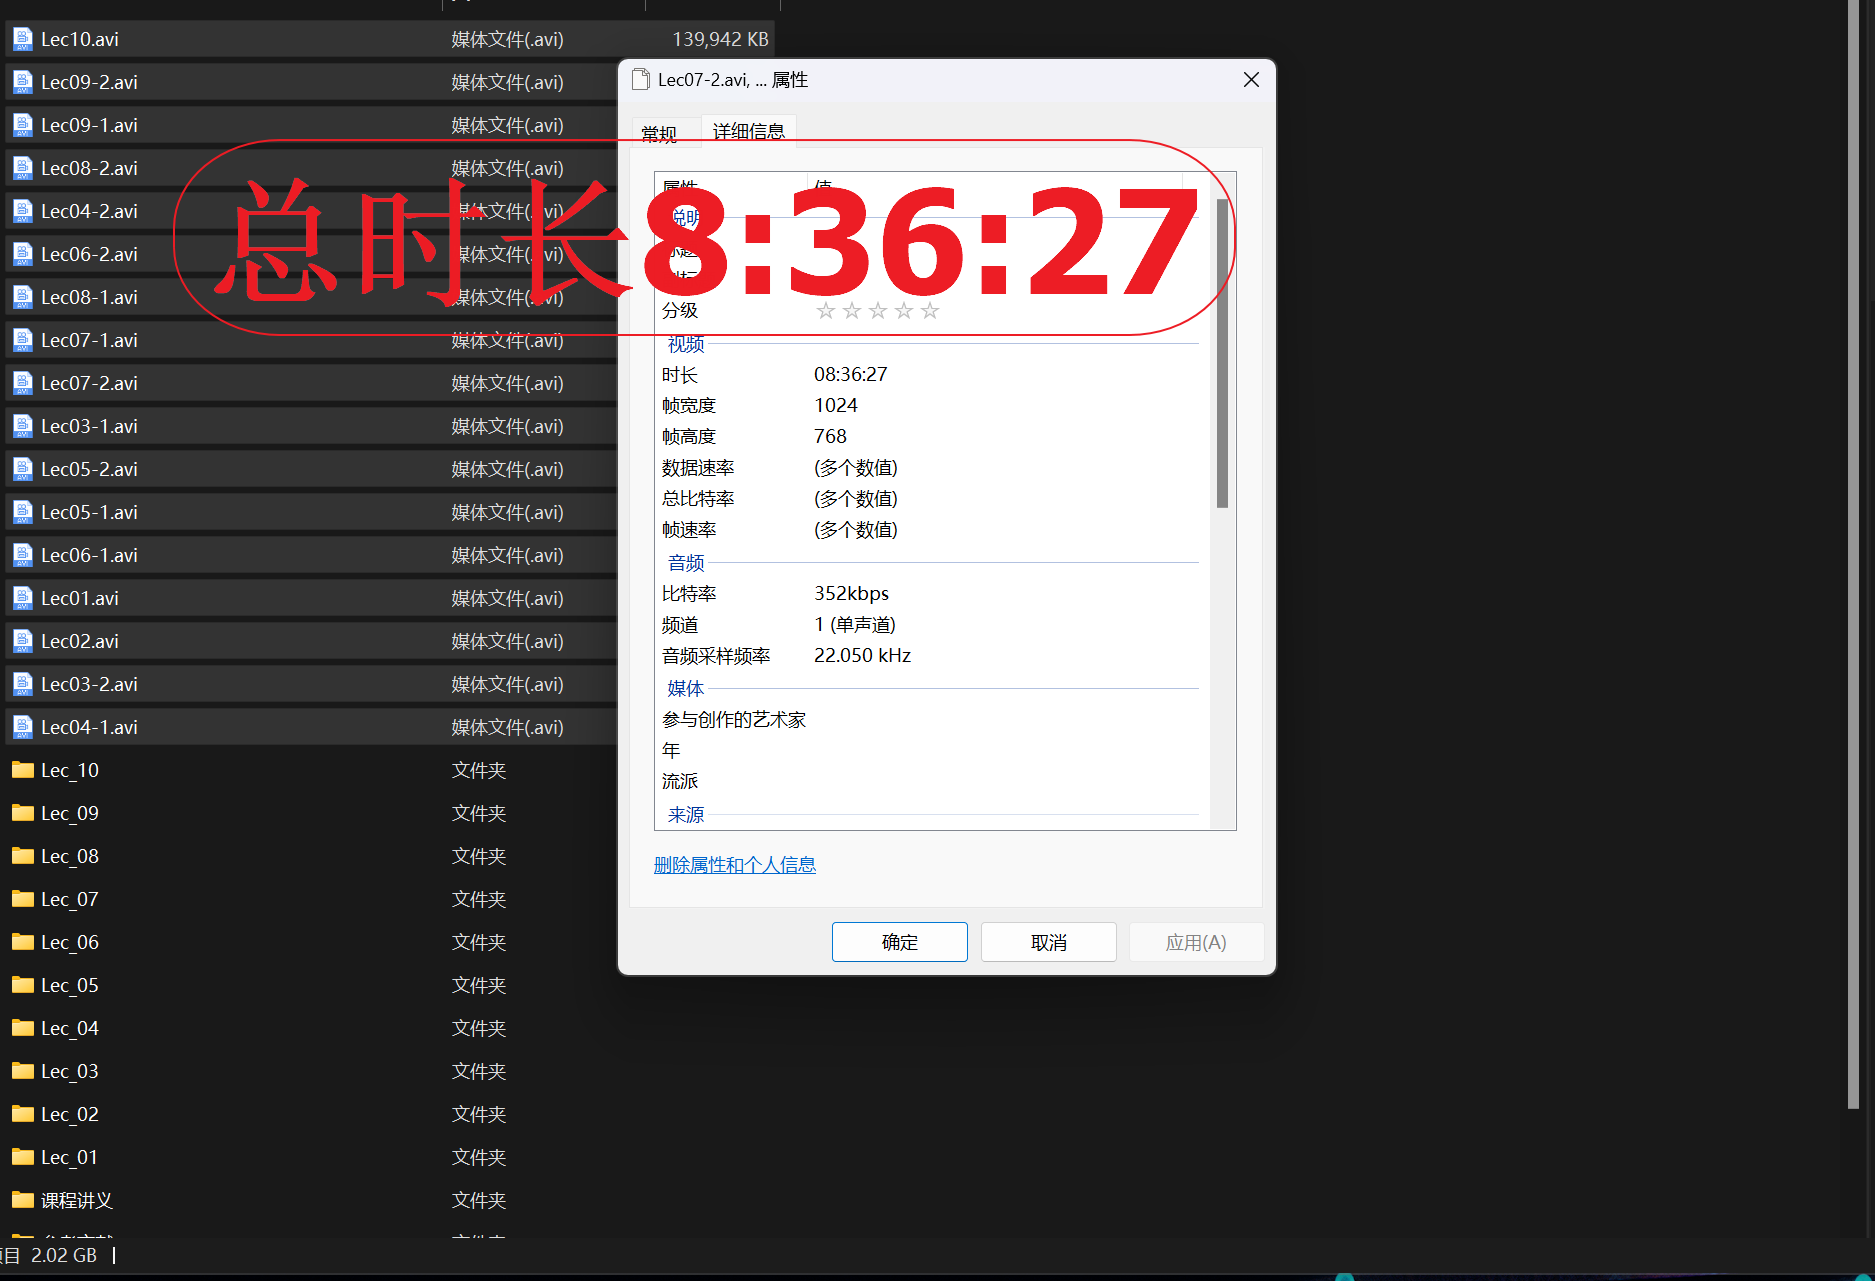Click the 帧宽度 value 1024
Viewport: 1875px width, 1281px height.
(x=836, y=406)
